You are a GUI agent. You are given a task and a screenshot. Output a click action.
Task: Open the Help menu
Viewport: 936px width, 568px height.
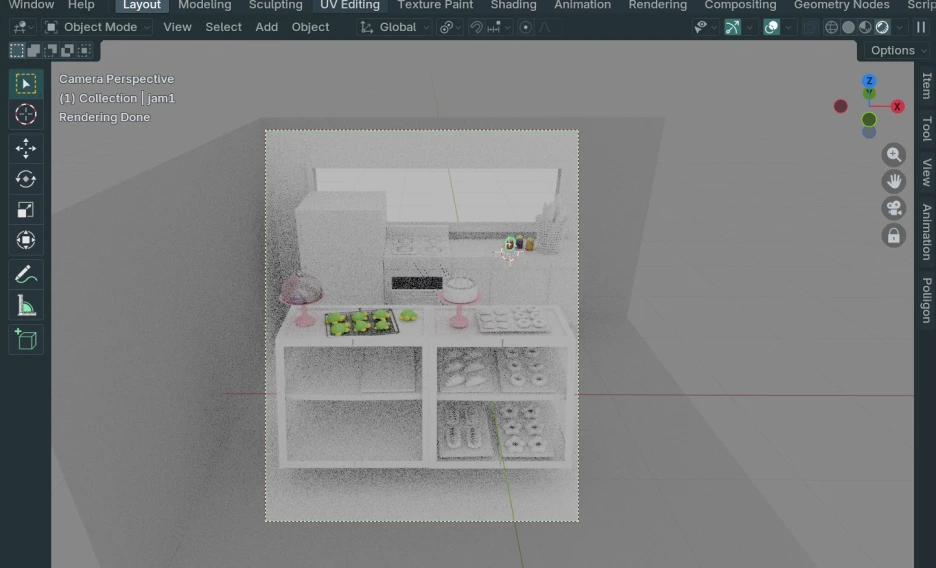tap(81, 5)
